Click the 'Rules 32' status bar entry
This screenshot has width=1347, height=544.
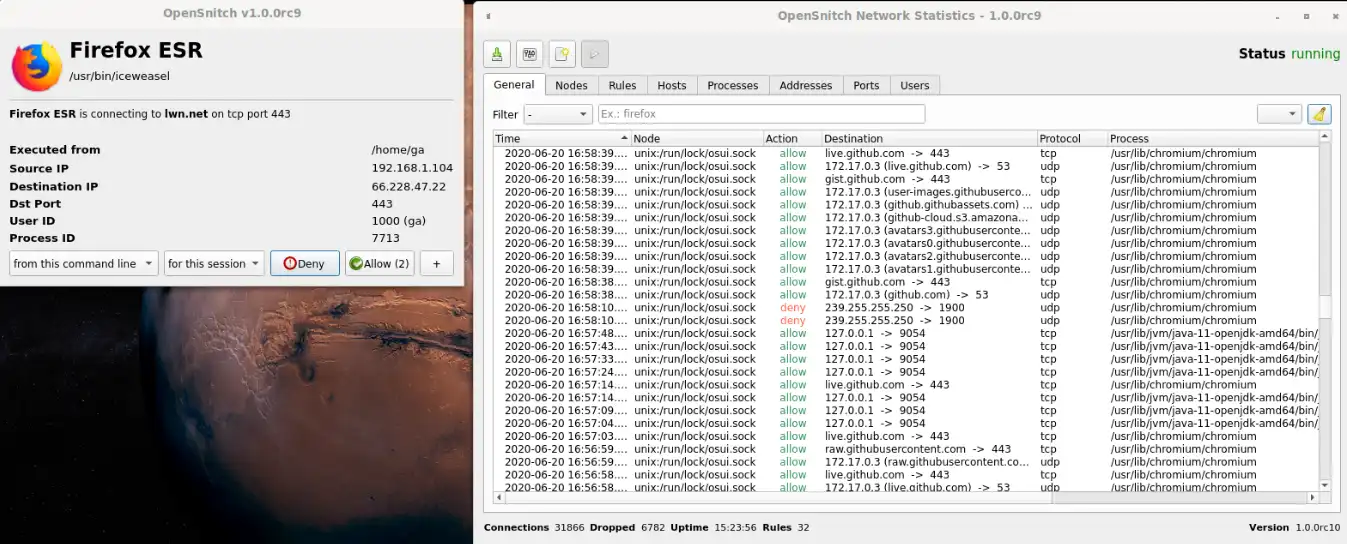[x=785, y=527]
